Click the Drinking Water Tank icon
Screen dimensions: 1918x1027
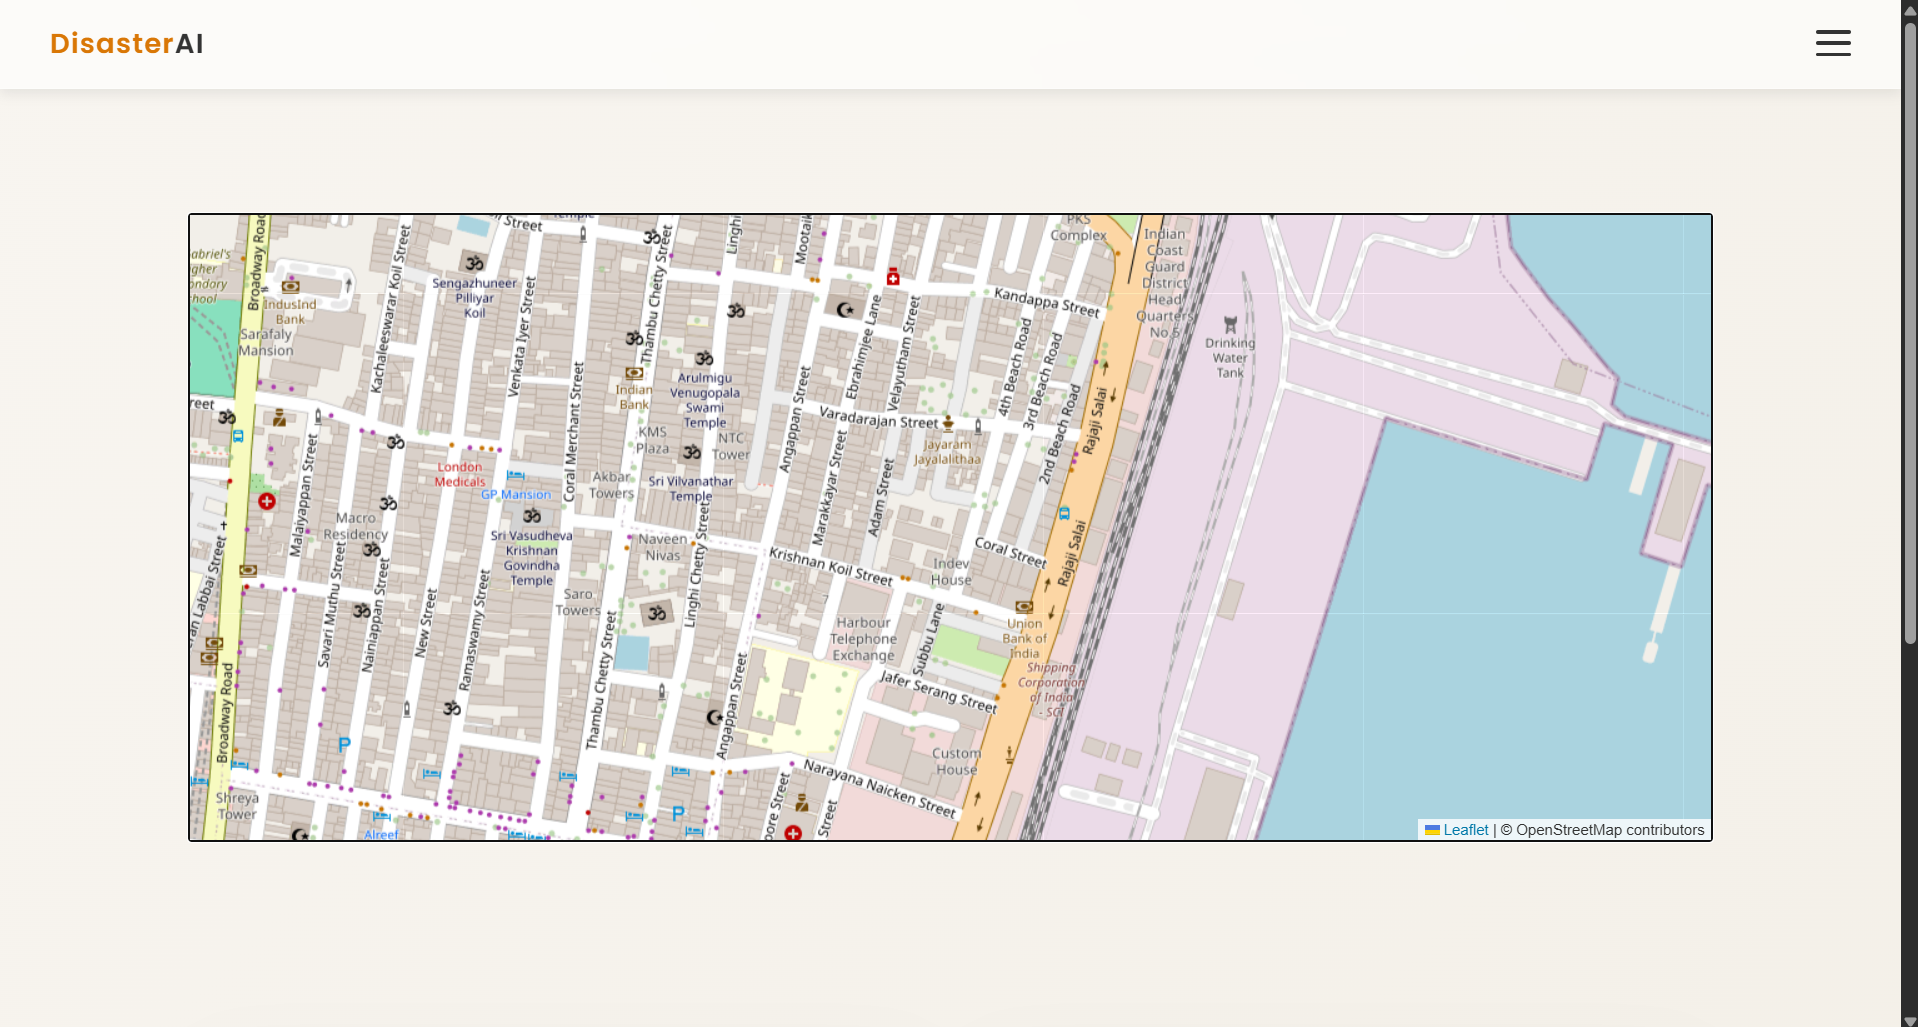point(1230,325)
